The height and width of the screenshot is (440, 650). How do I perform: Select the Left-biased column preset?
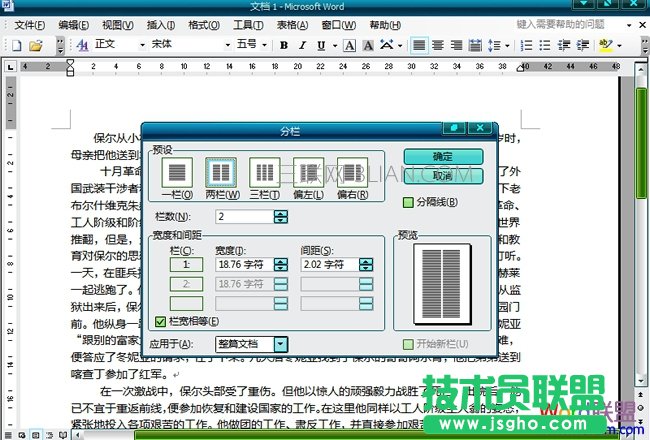(308, 173)
